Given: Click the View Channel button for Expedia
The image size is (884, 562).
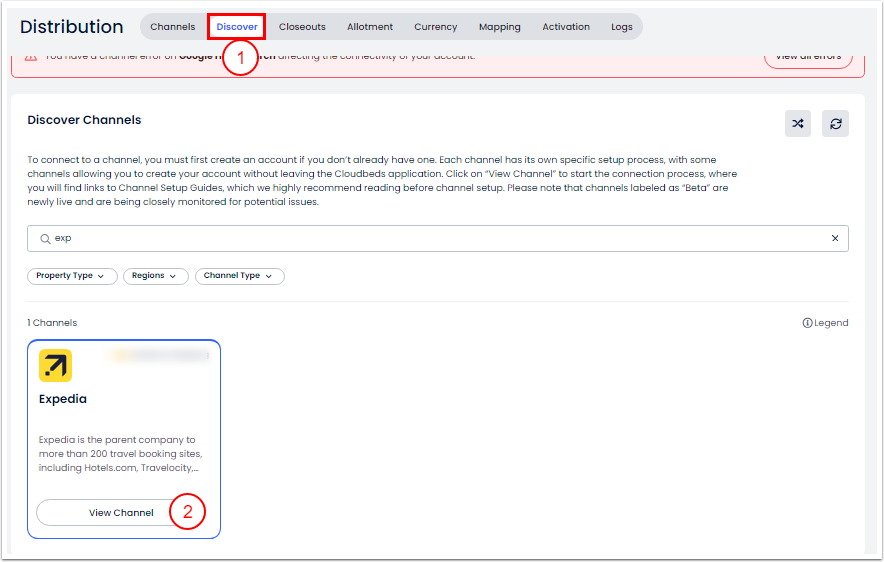Looking at the screenshot, I should (x=121, y=513).
